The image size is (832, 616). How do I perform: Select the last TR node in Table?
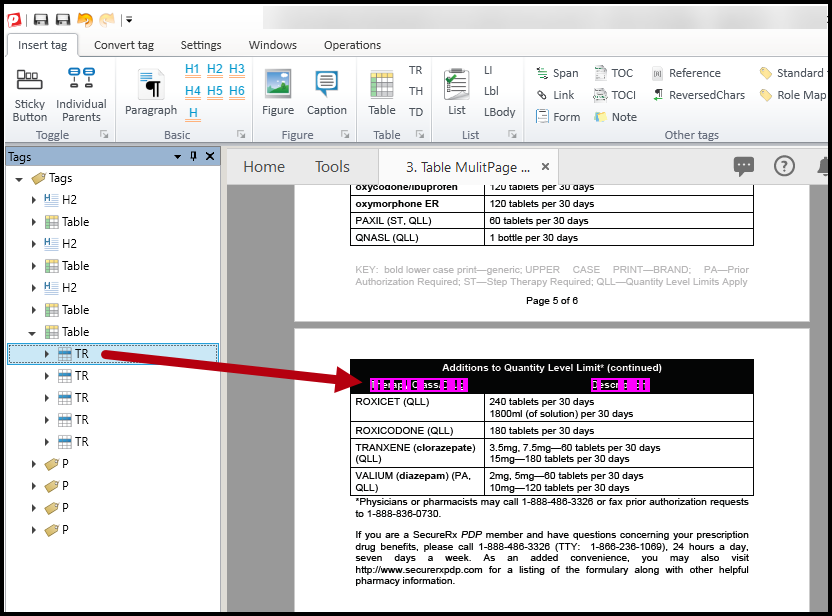pos(73,442)
